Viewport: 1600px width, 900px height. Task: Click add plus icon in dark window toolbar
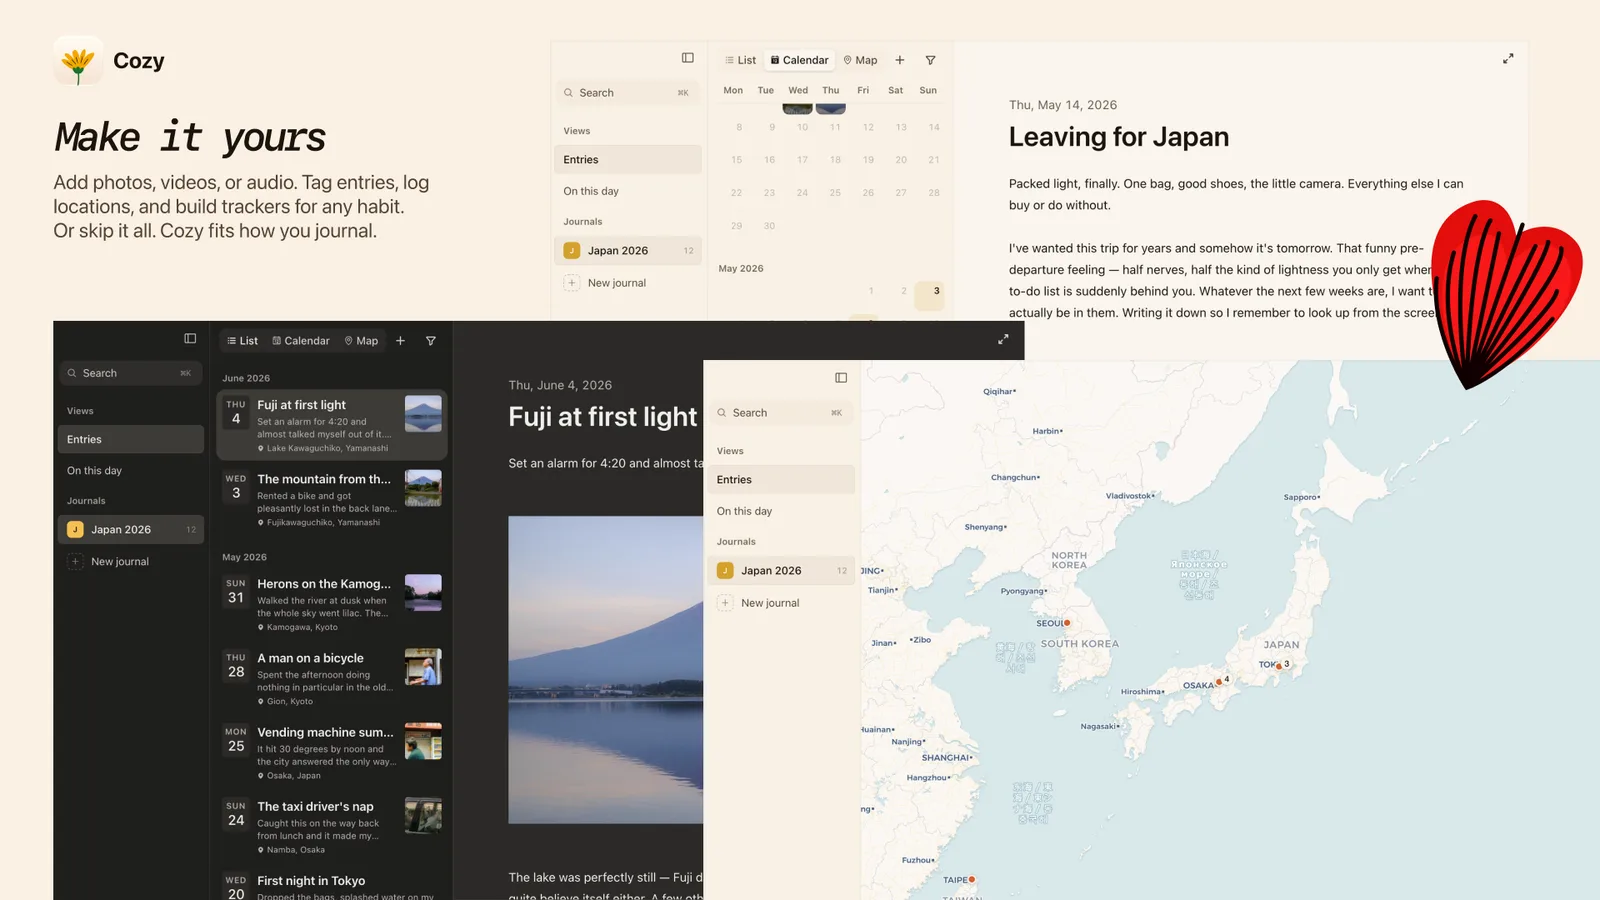pyautogui.click(x=400, y=341)
